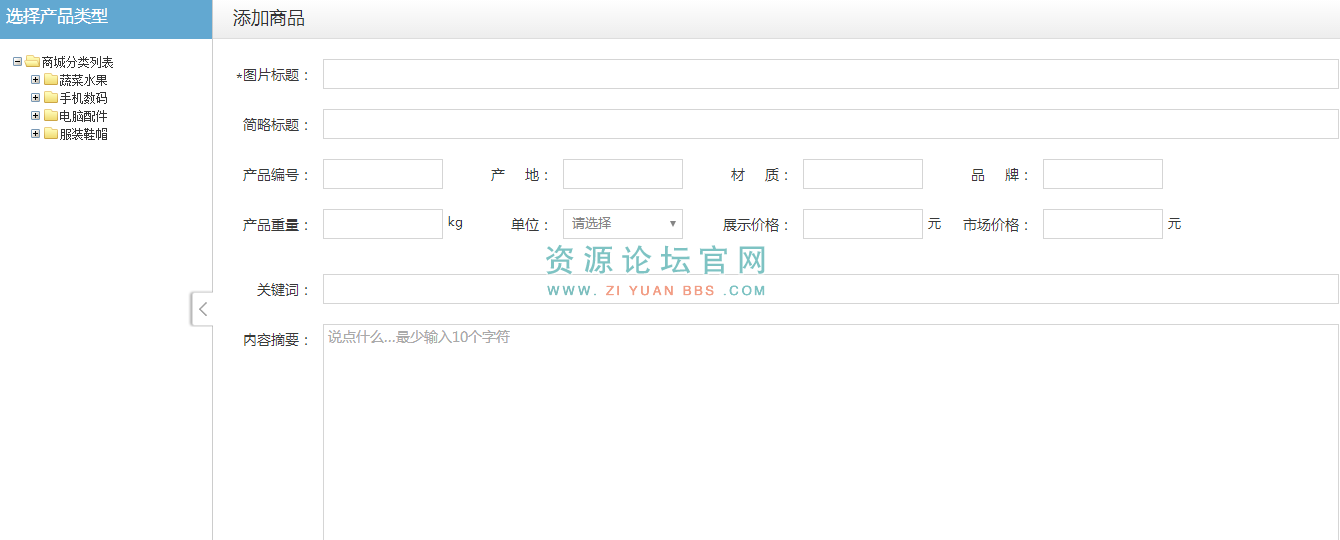Screen dimensions: 1340x540
Task: Select the 手机数码 category label
Action: (84, 98)
